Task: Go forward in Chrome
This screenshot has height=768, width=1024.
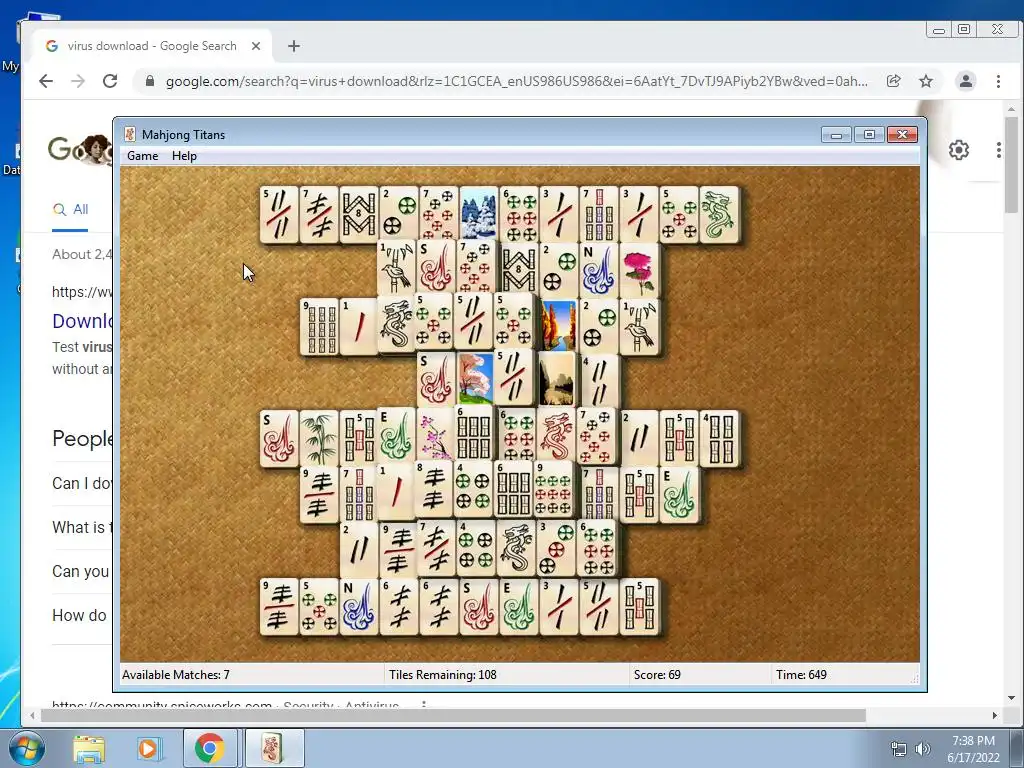Action: 78,81
